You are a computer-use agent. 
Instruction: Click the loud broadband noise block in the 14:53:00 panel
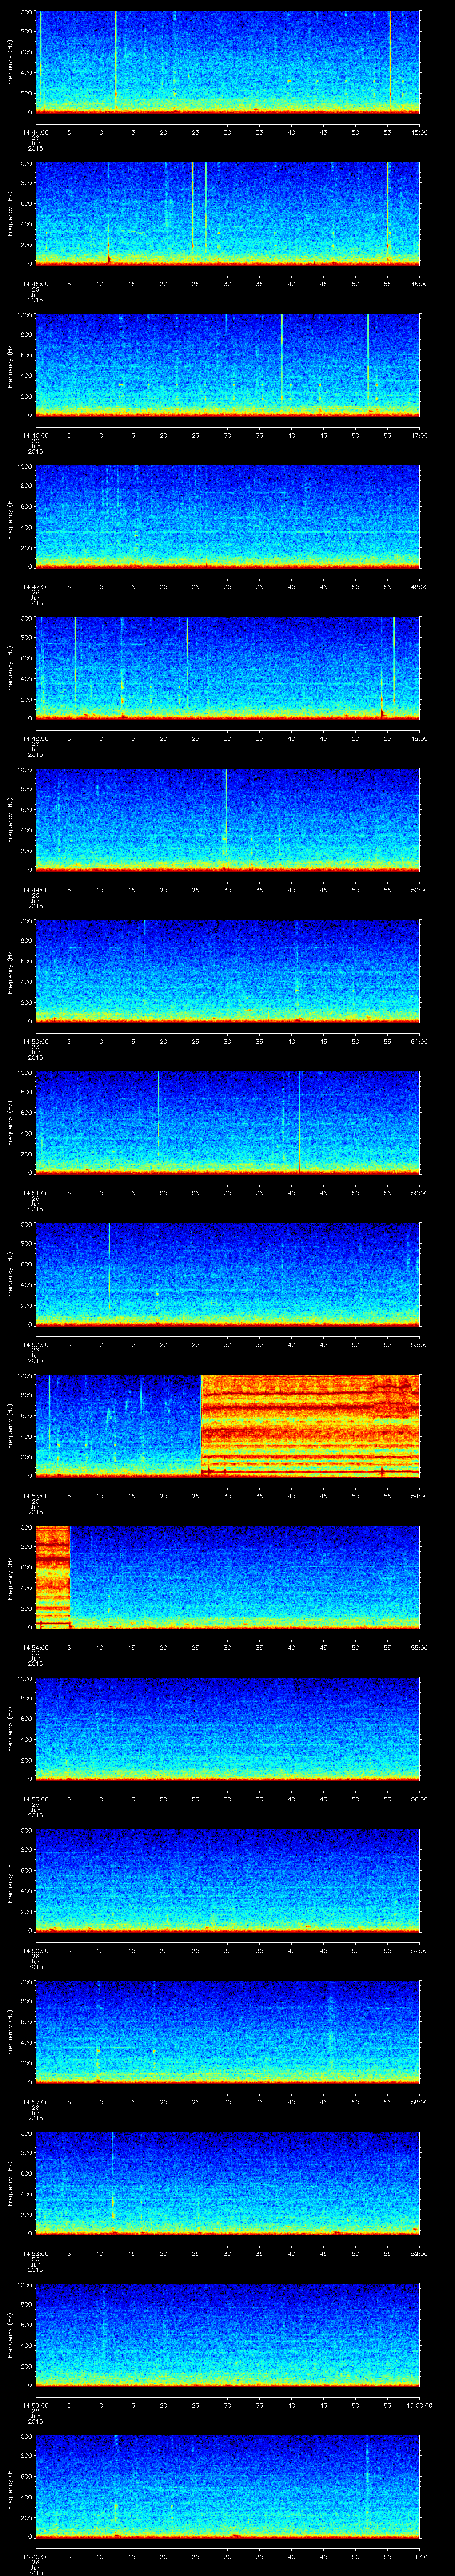(x=311, y=1425)
